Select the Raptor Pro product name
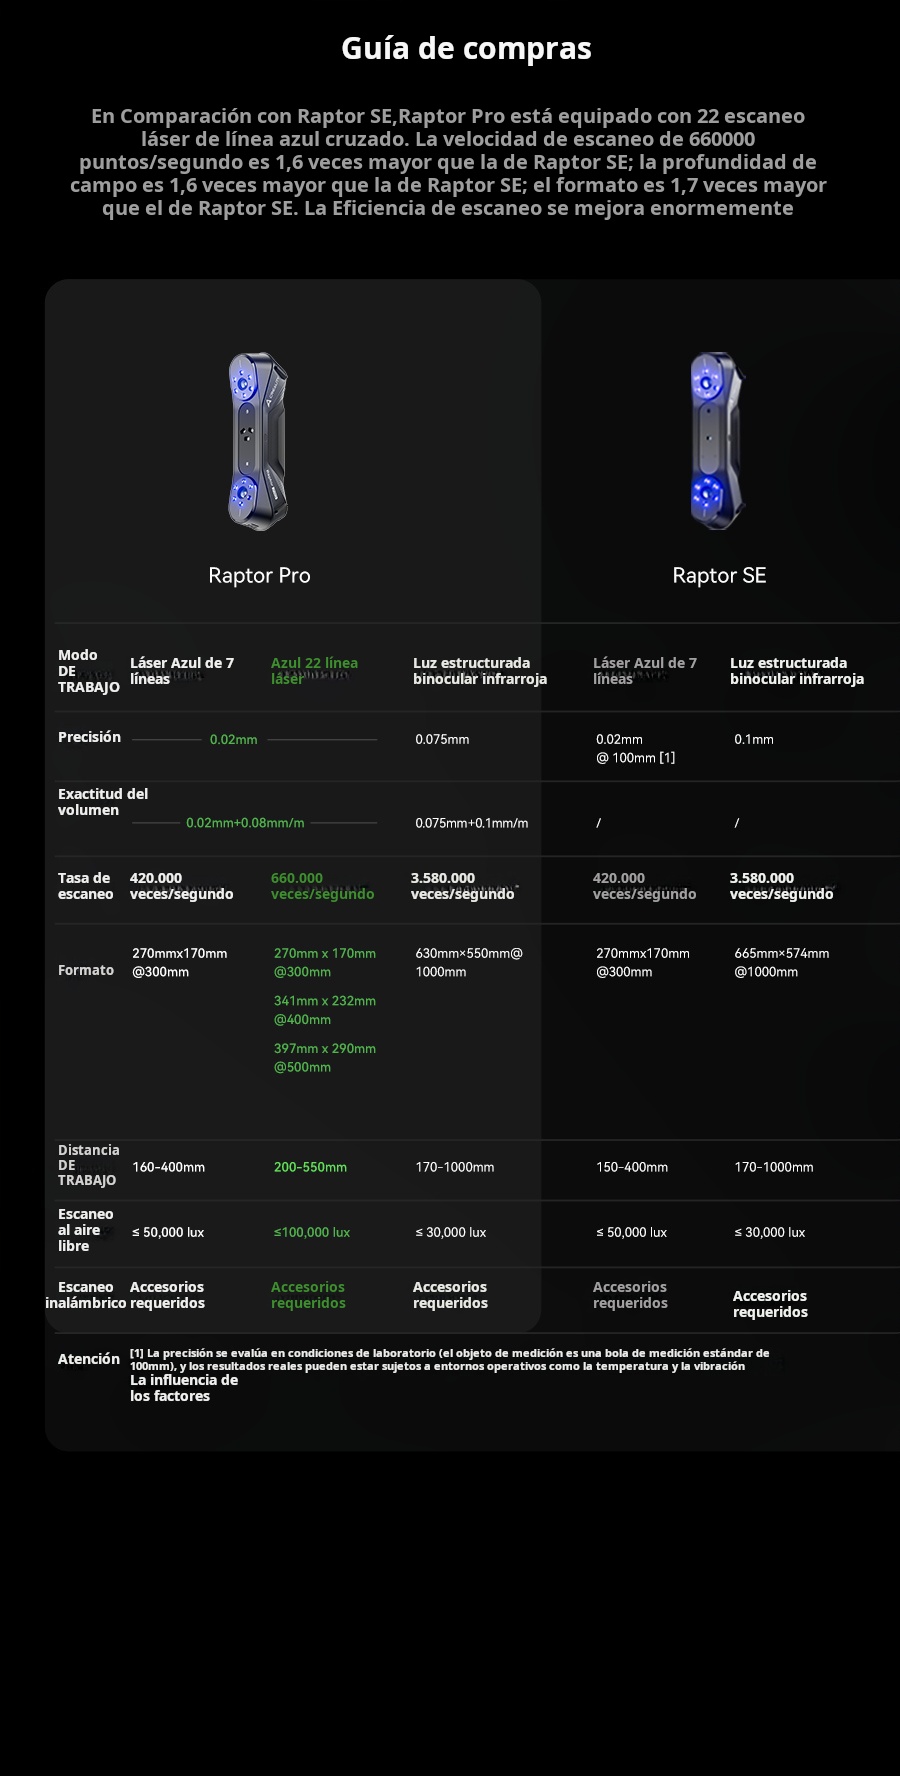This screenshot has width=900, height=1776. (259, 575)
